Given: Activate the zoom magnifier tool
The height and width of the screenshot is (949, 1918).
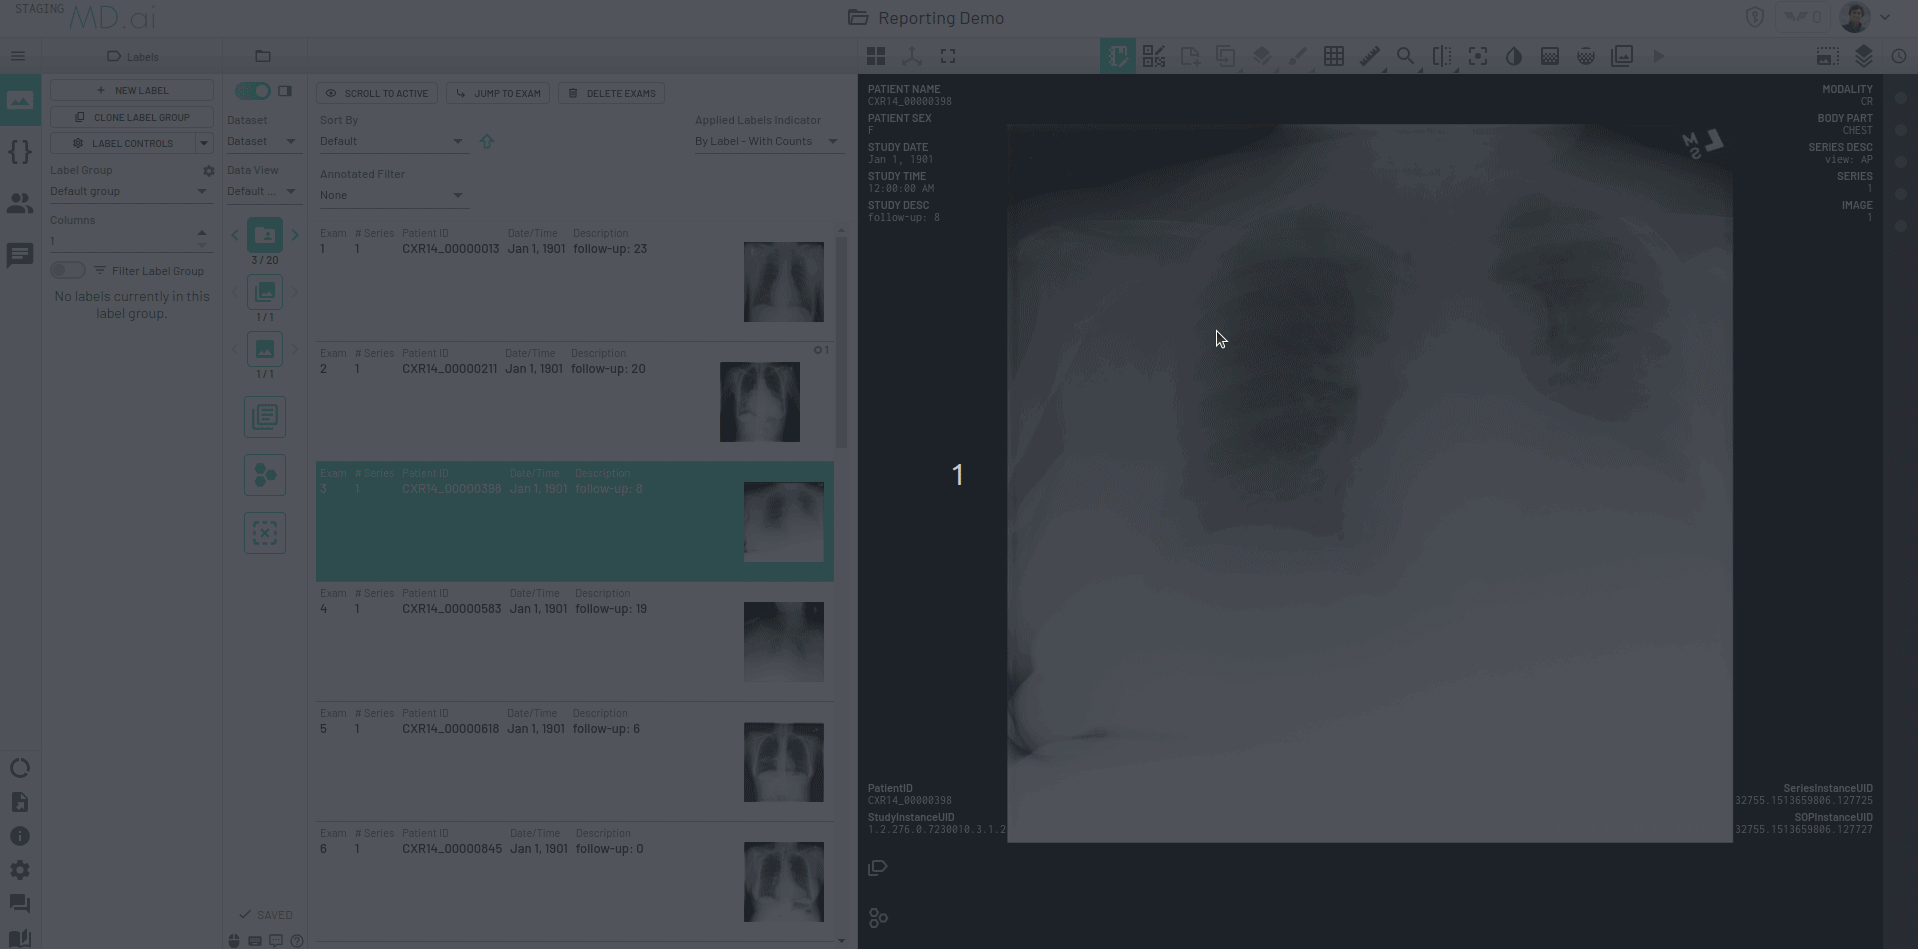Looking at the screenshot, I should coord(1405,56).
